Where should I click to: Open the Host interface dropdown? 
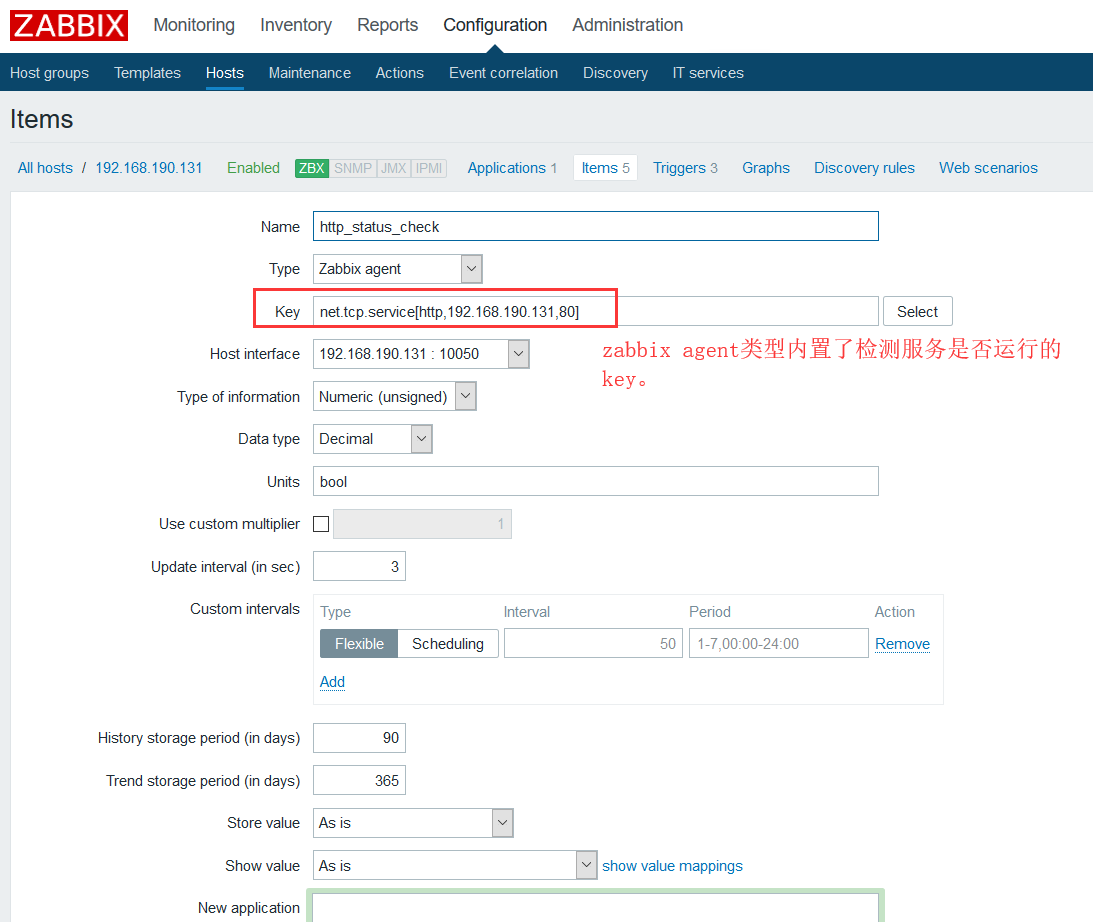point(421,354)
